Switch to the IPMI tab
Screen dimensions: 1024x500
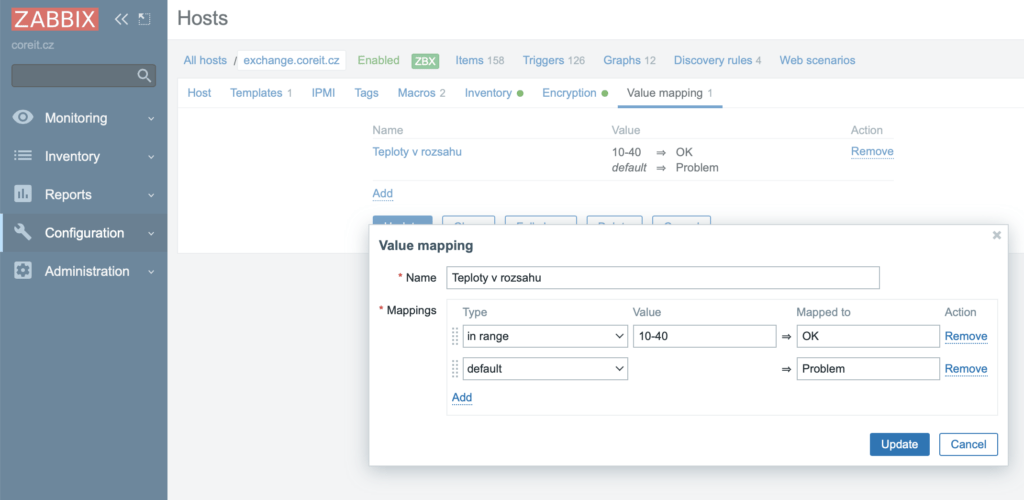click(323, 93)
